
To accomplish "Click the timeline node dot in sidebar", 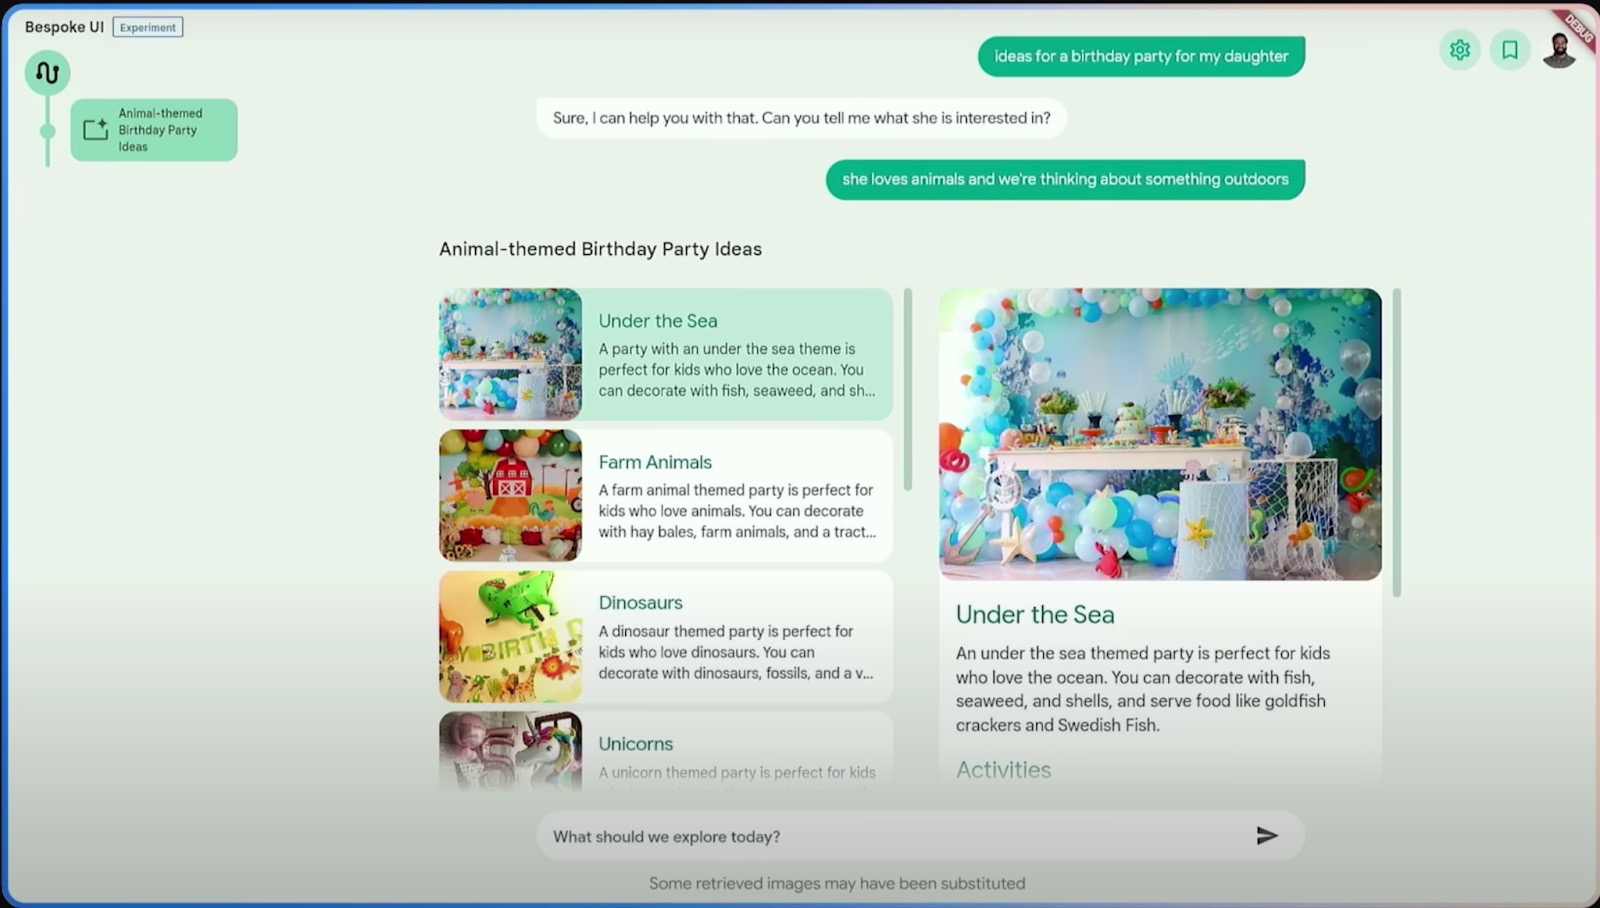I will coord(47,131).
